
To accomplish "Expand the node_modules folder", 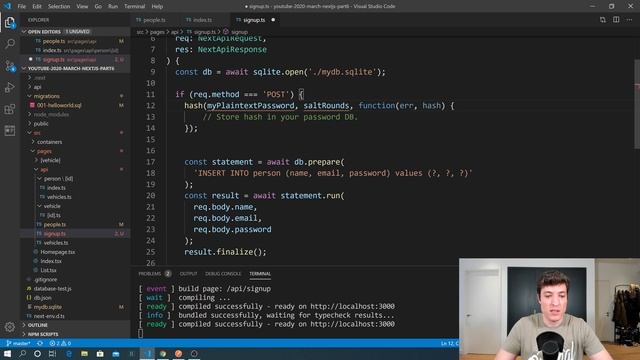I will (51, 114).
